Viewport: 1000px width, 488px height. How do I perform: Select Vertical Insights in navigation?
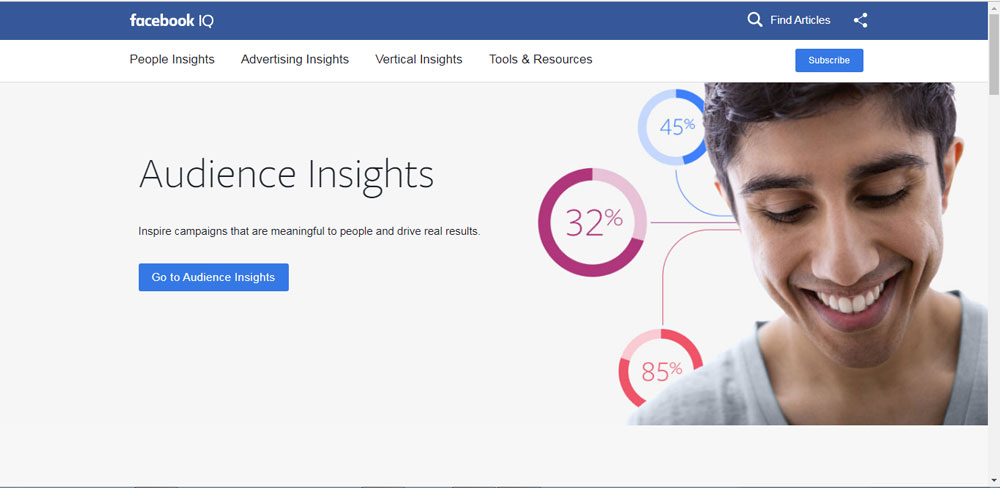click(x=419, y=60)
